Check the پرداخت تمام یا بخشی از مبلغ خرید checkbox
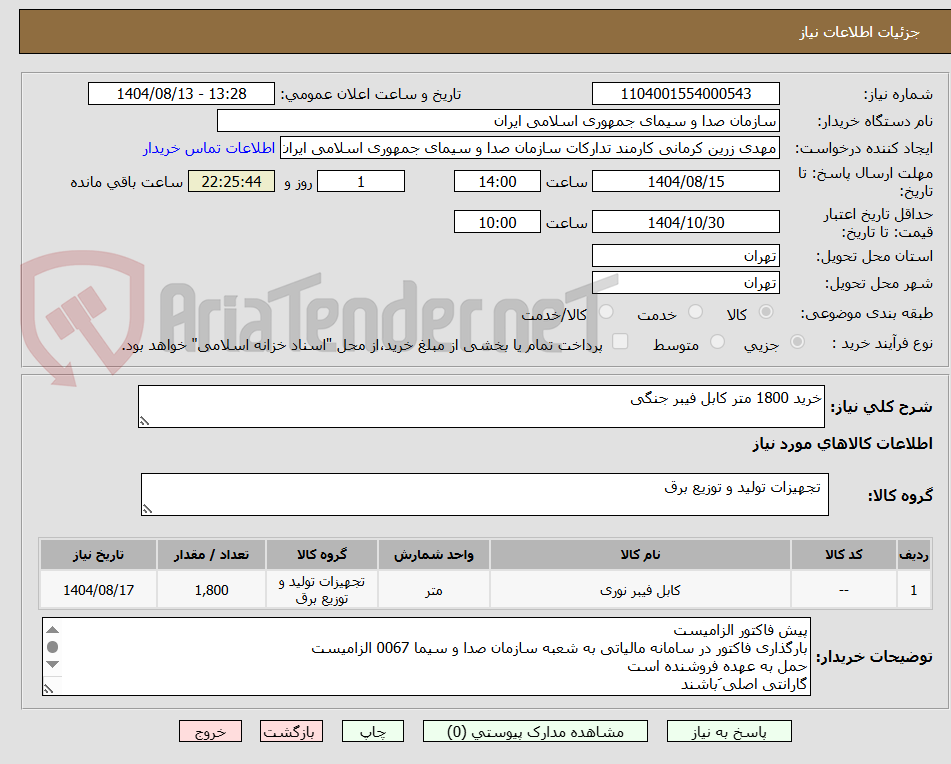The height and width of the screenshot is (764, 951). pyautogui.click(x=618, y=341)
